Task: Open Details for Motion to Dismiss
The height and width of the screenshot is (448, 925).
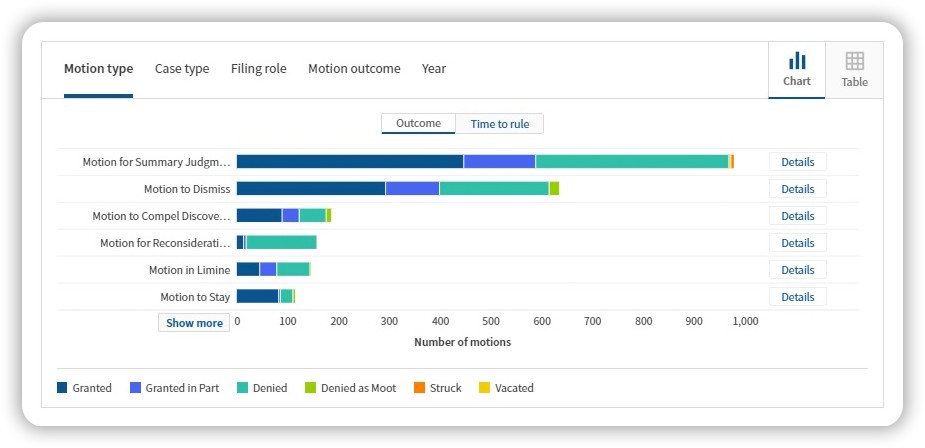Action: (x=798, y=189)
